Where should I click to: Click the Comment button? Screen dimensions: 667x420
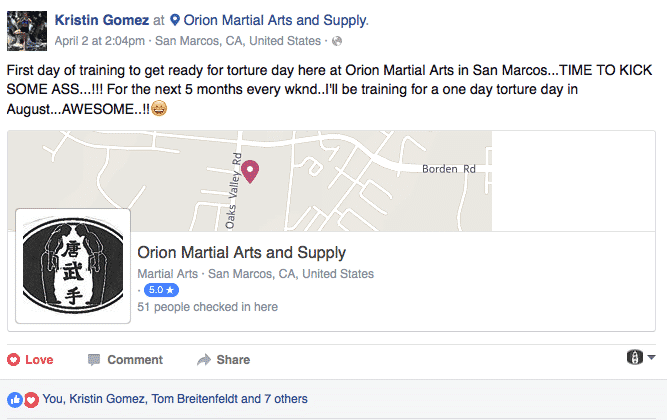(125, 360)
